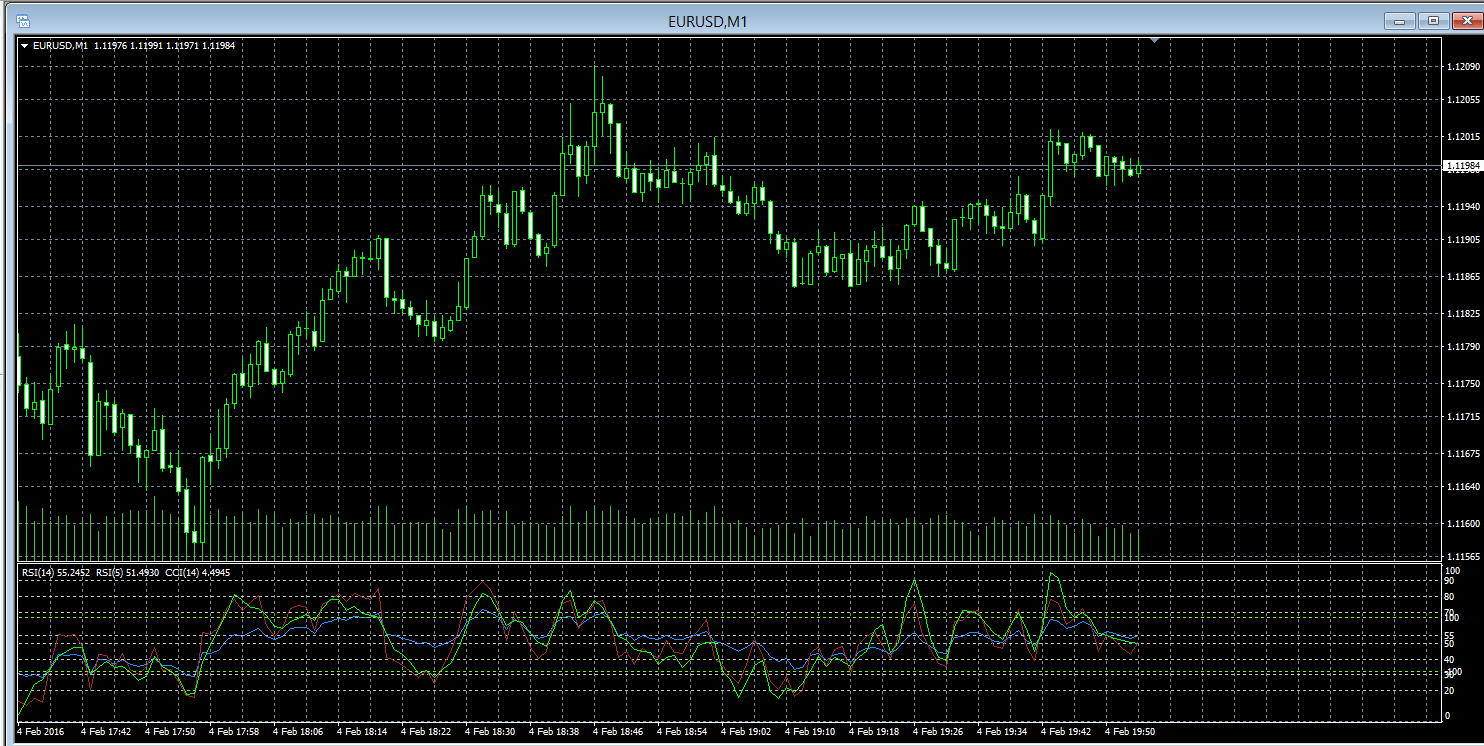Click time axis label 4 Feb 19:34
This screenshot has height=746, width=1484.
click(x=1003, y=733)
